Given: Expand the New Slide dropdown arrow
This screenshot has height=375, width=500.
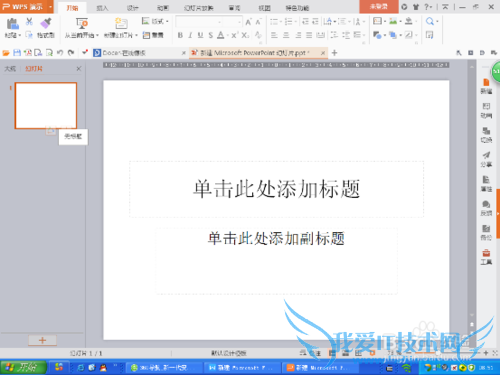Looking at the screenshot, I should point(136,35).
